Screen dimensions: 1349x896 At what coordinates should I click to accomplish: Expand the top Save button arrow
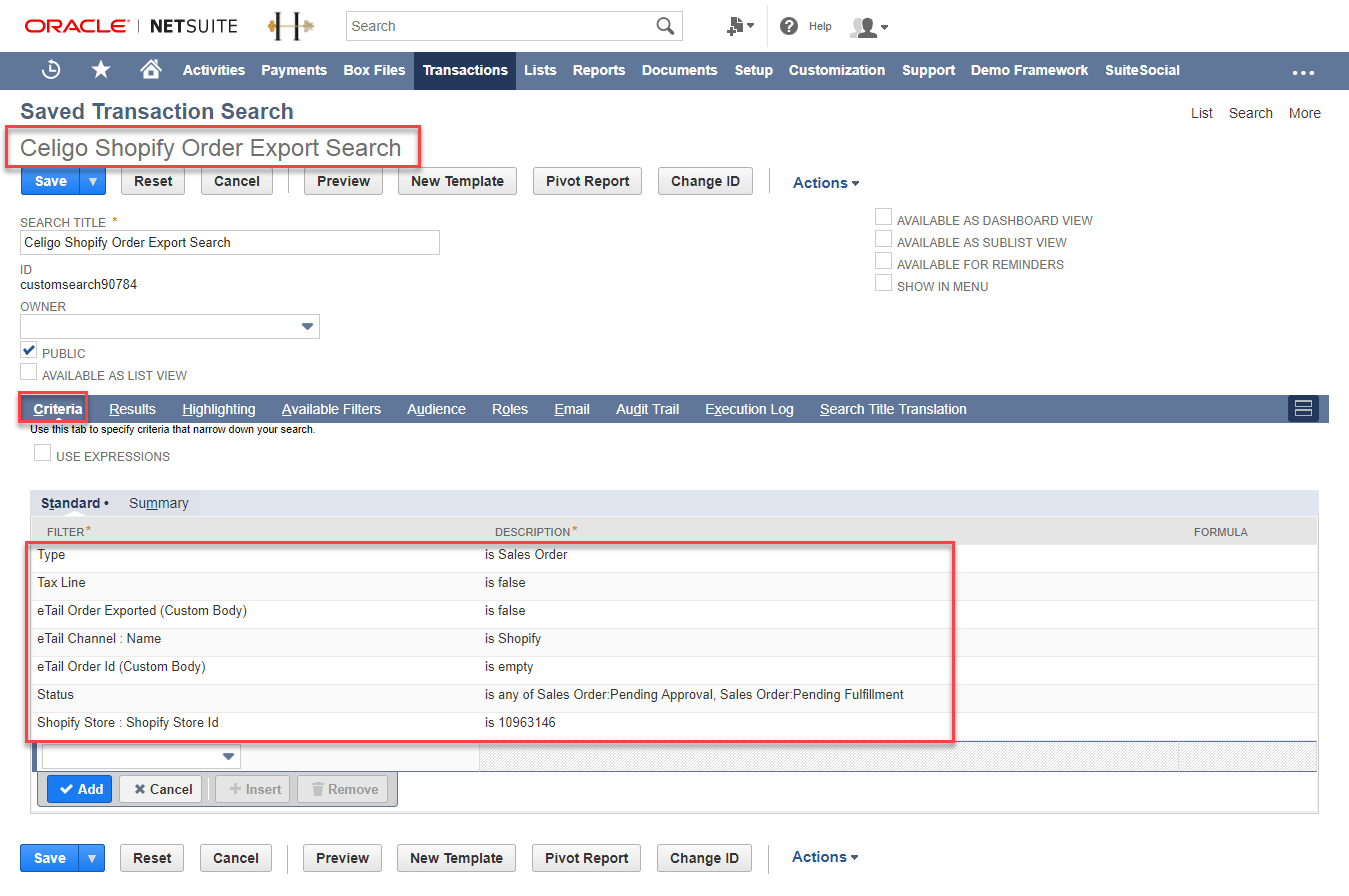click(x=93, y=181)
